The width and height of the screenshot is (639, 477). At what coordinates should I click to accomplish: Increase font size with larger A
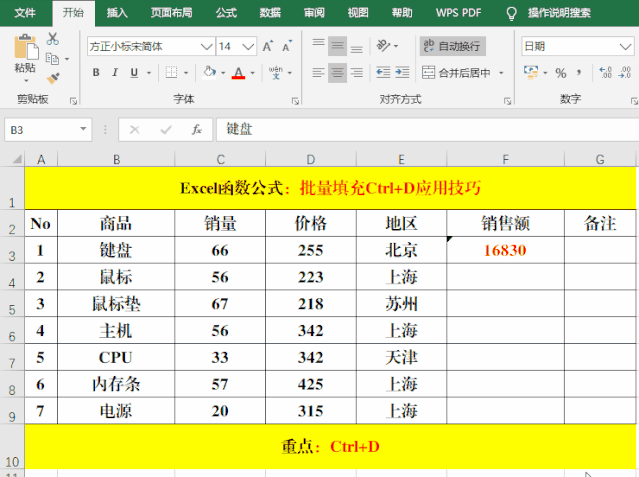tap(266, 46)
